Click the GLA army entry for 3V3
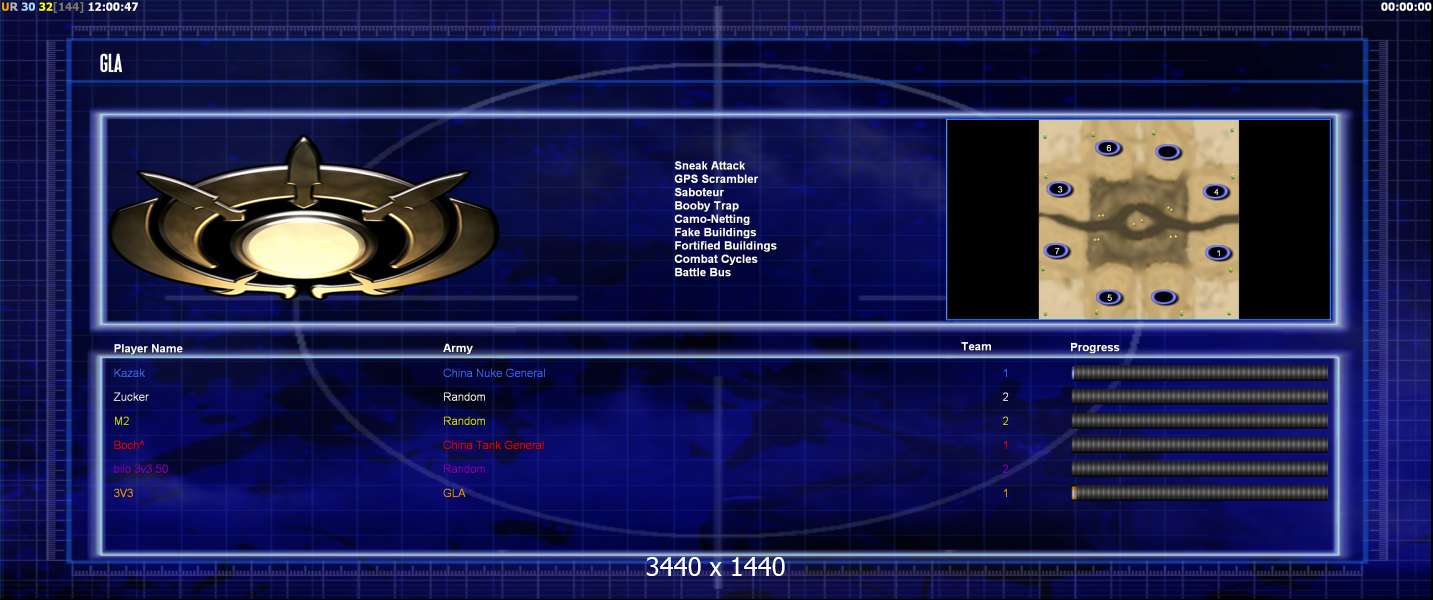This screenshot has width=1433, height=600. click(454, 493)
